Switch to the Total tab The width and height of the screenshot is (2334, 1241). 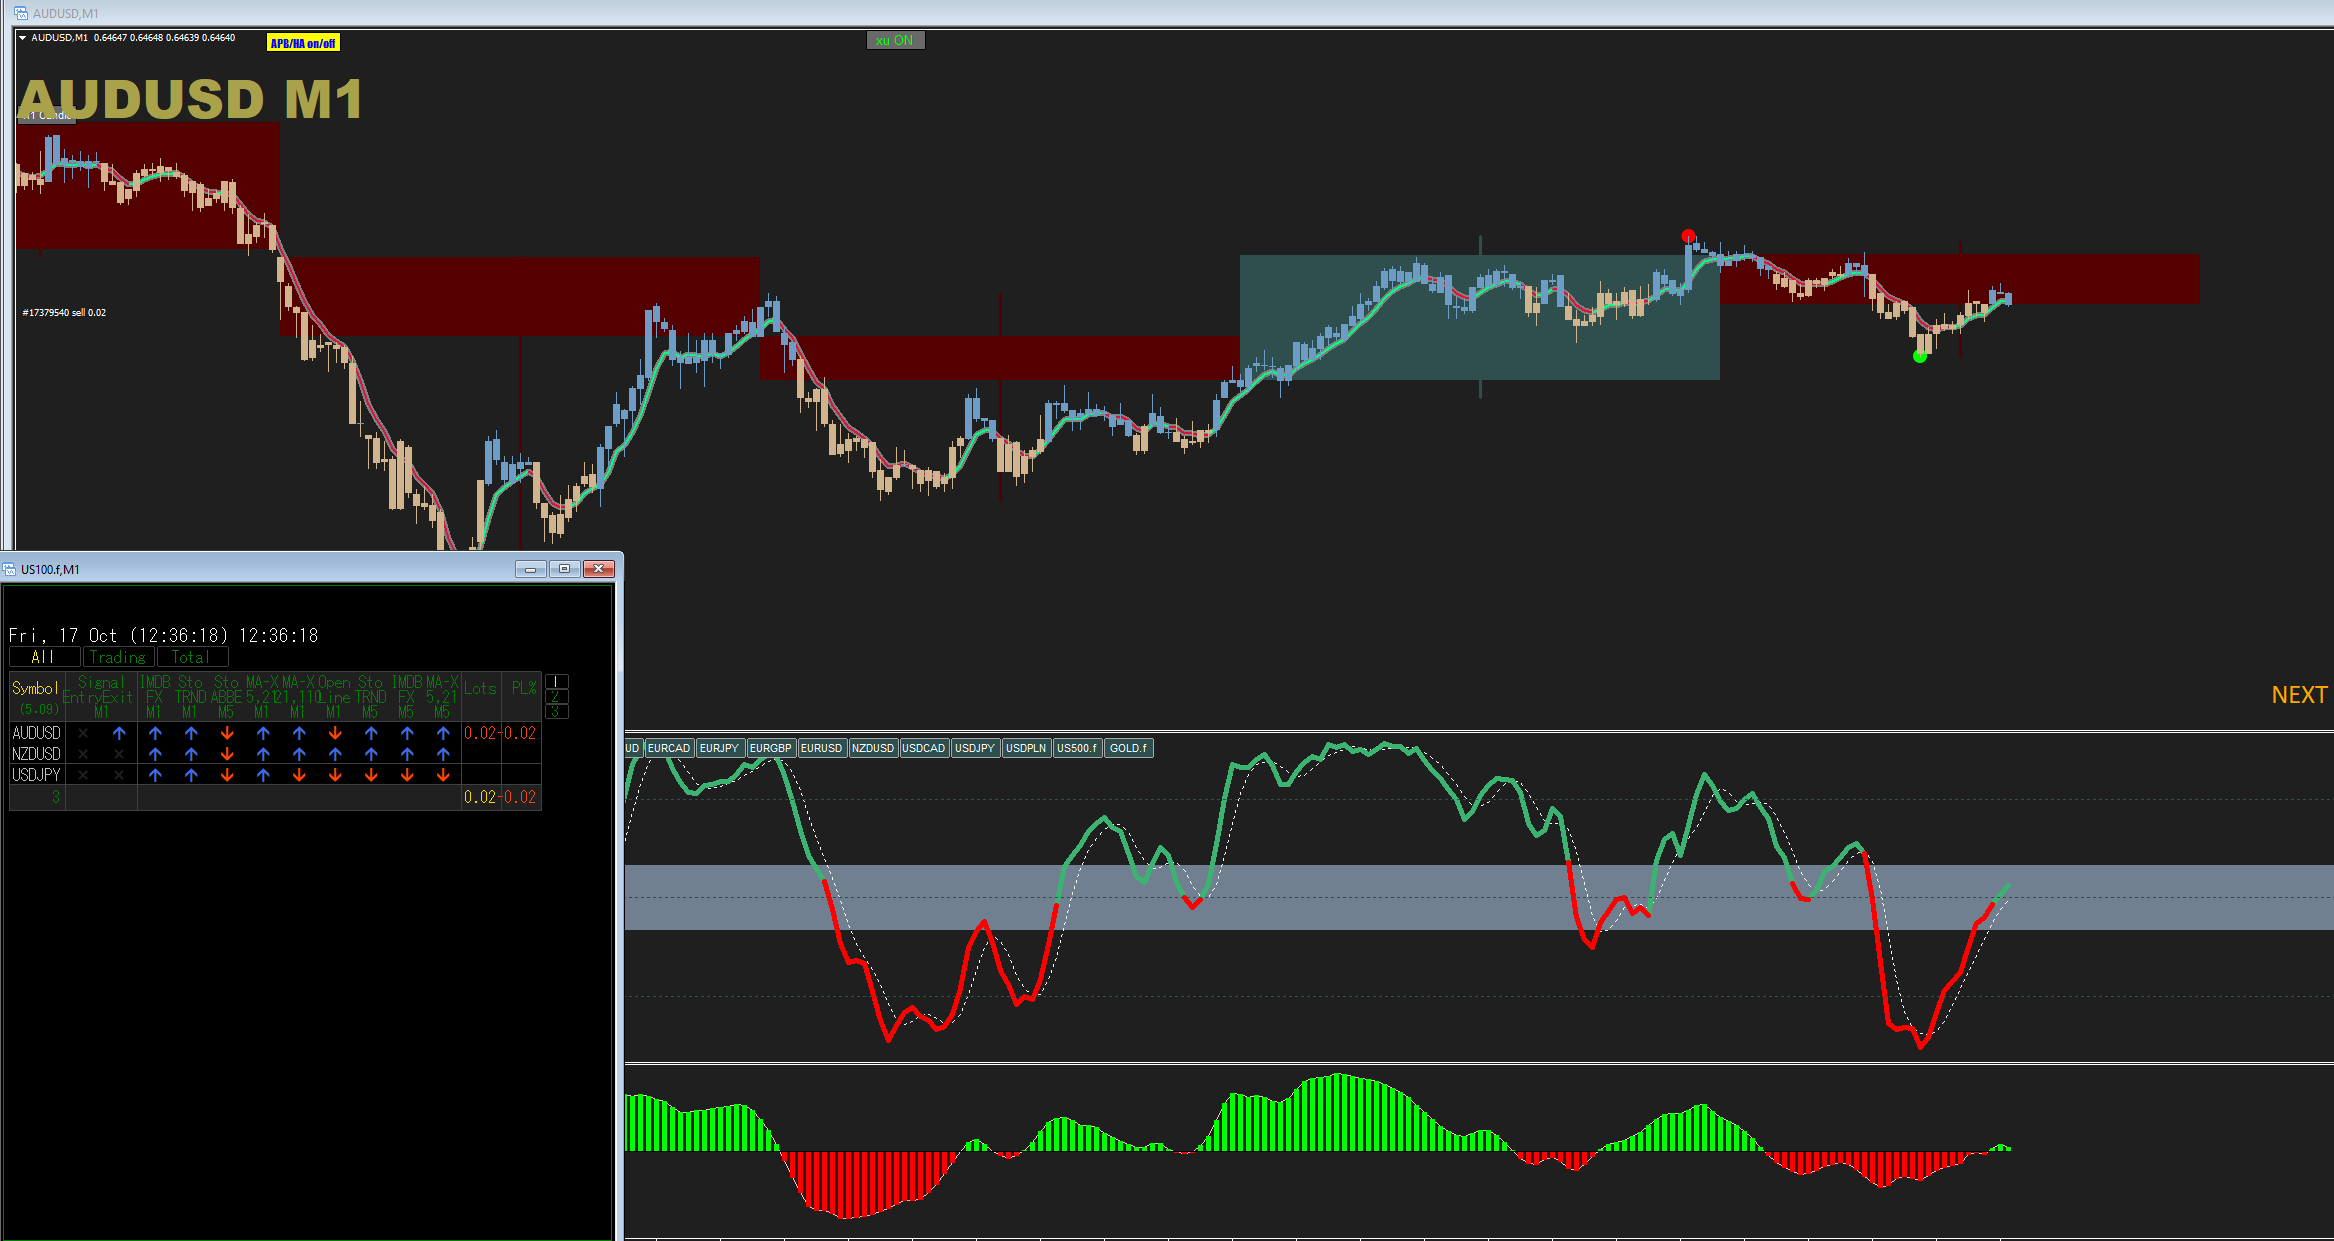coord(191,657)
